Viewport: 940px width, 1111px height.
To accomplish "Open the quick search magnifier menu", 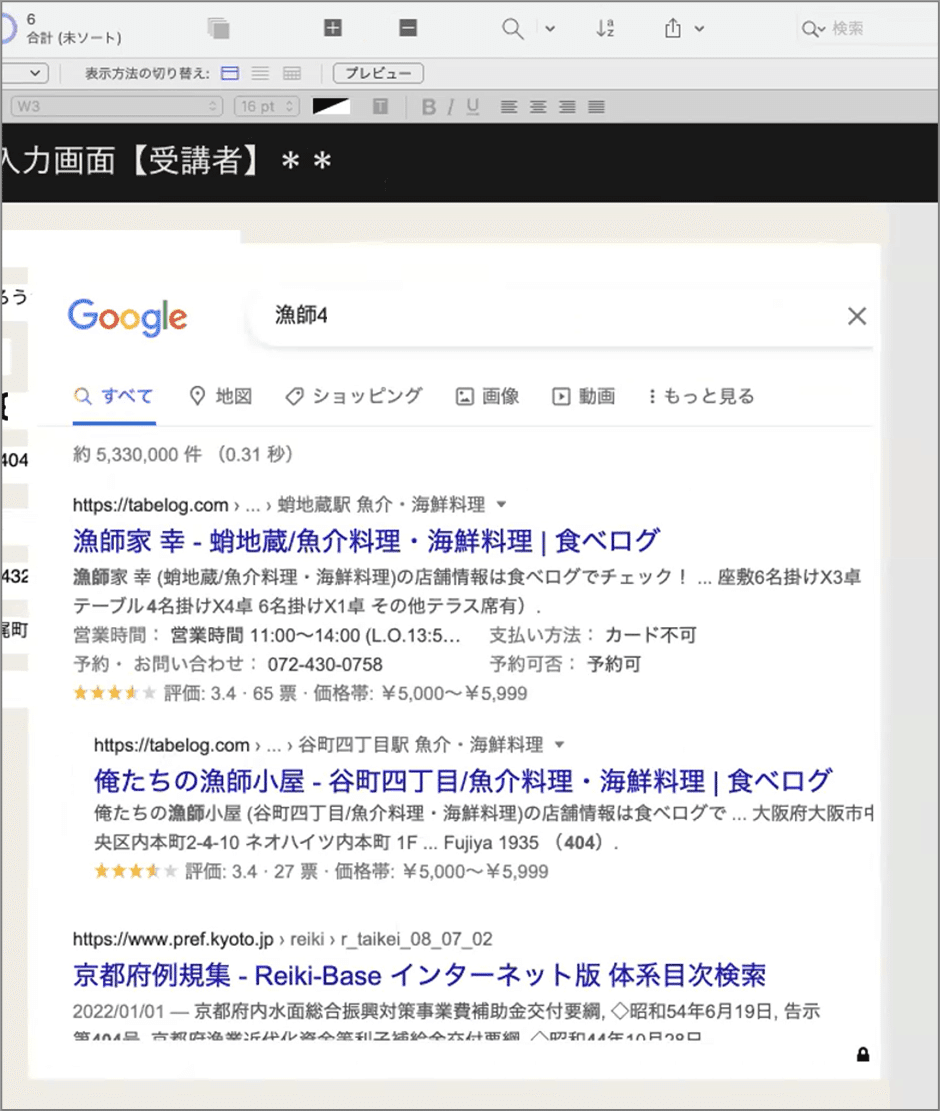I will tap(812, 29).
